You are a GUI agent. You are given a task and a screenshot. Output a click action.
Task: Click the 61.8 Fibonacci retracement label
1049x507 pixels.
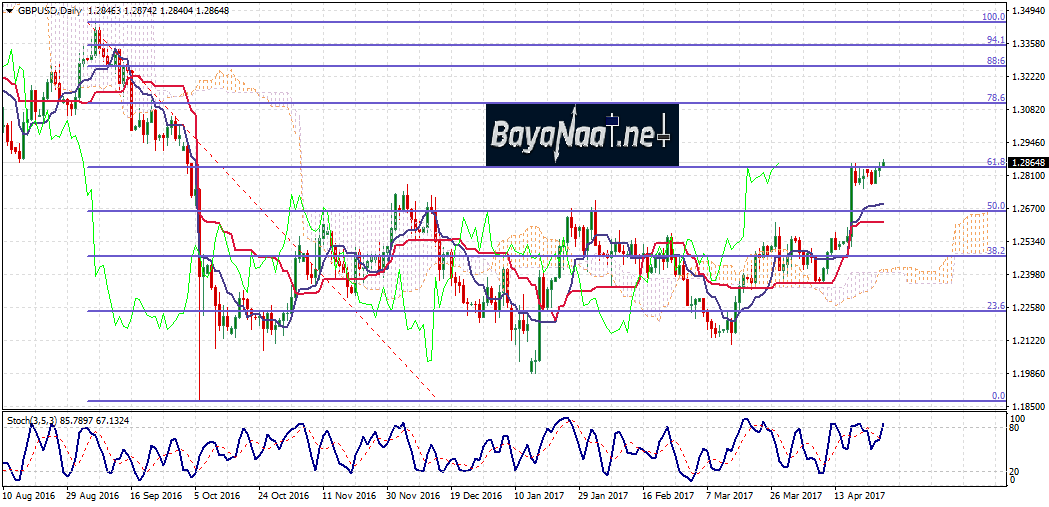coord(994,161)
